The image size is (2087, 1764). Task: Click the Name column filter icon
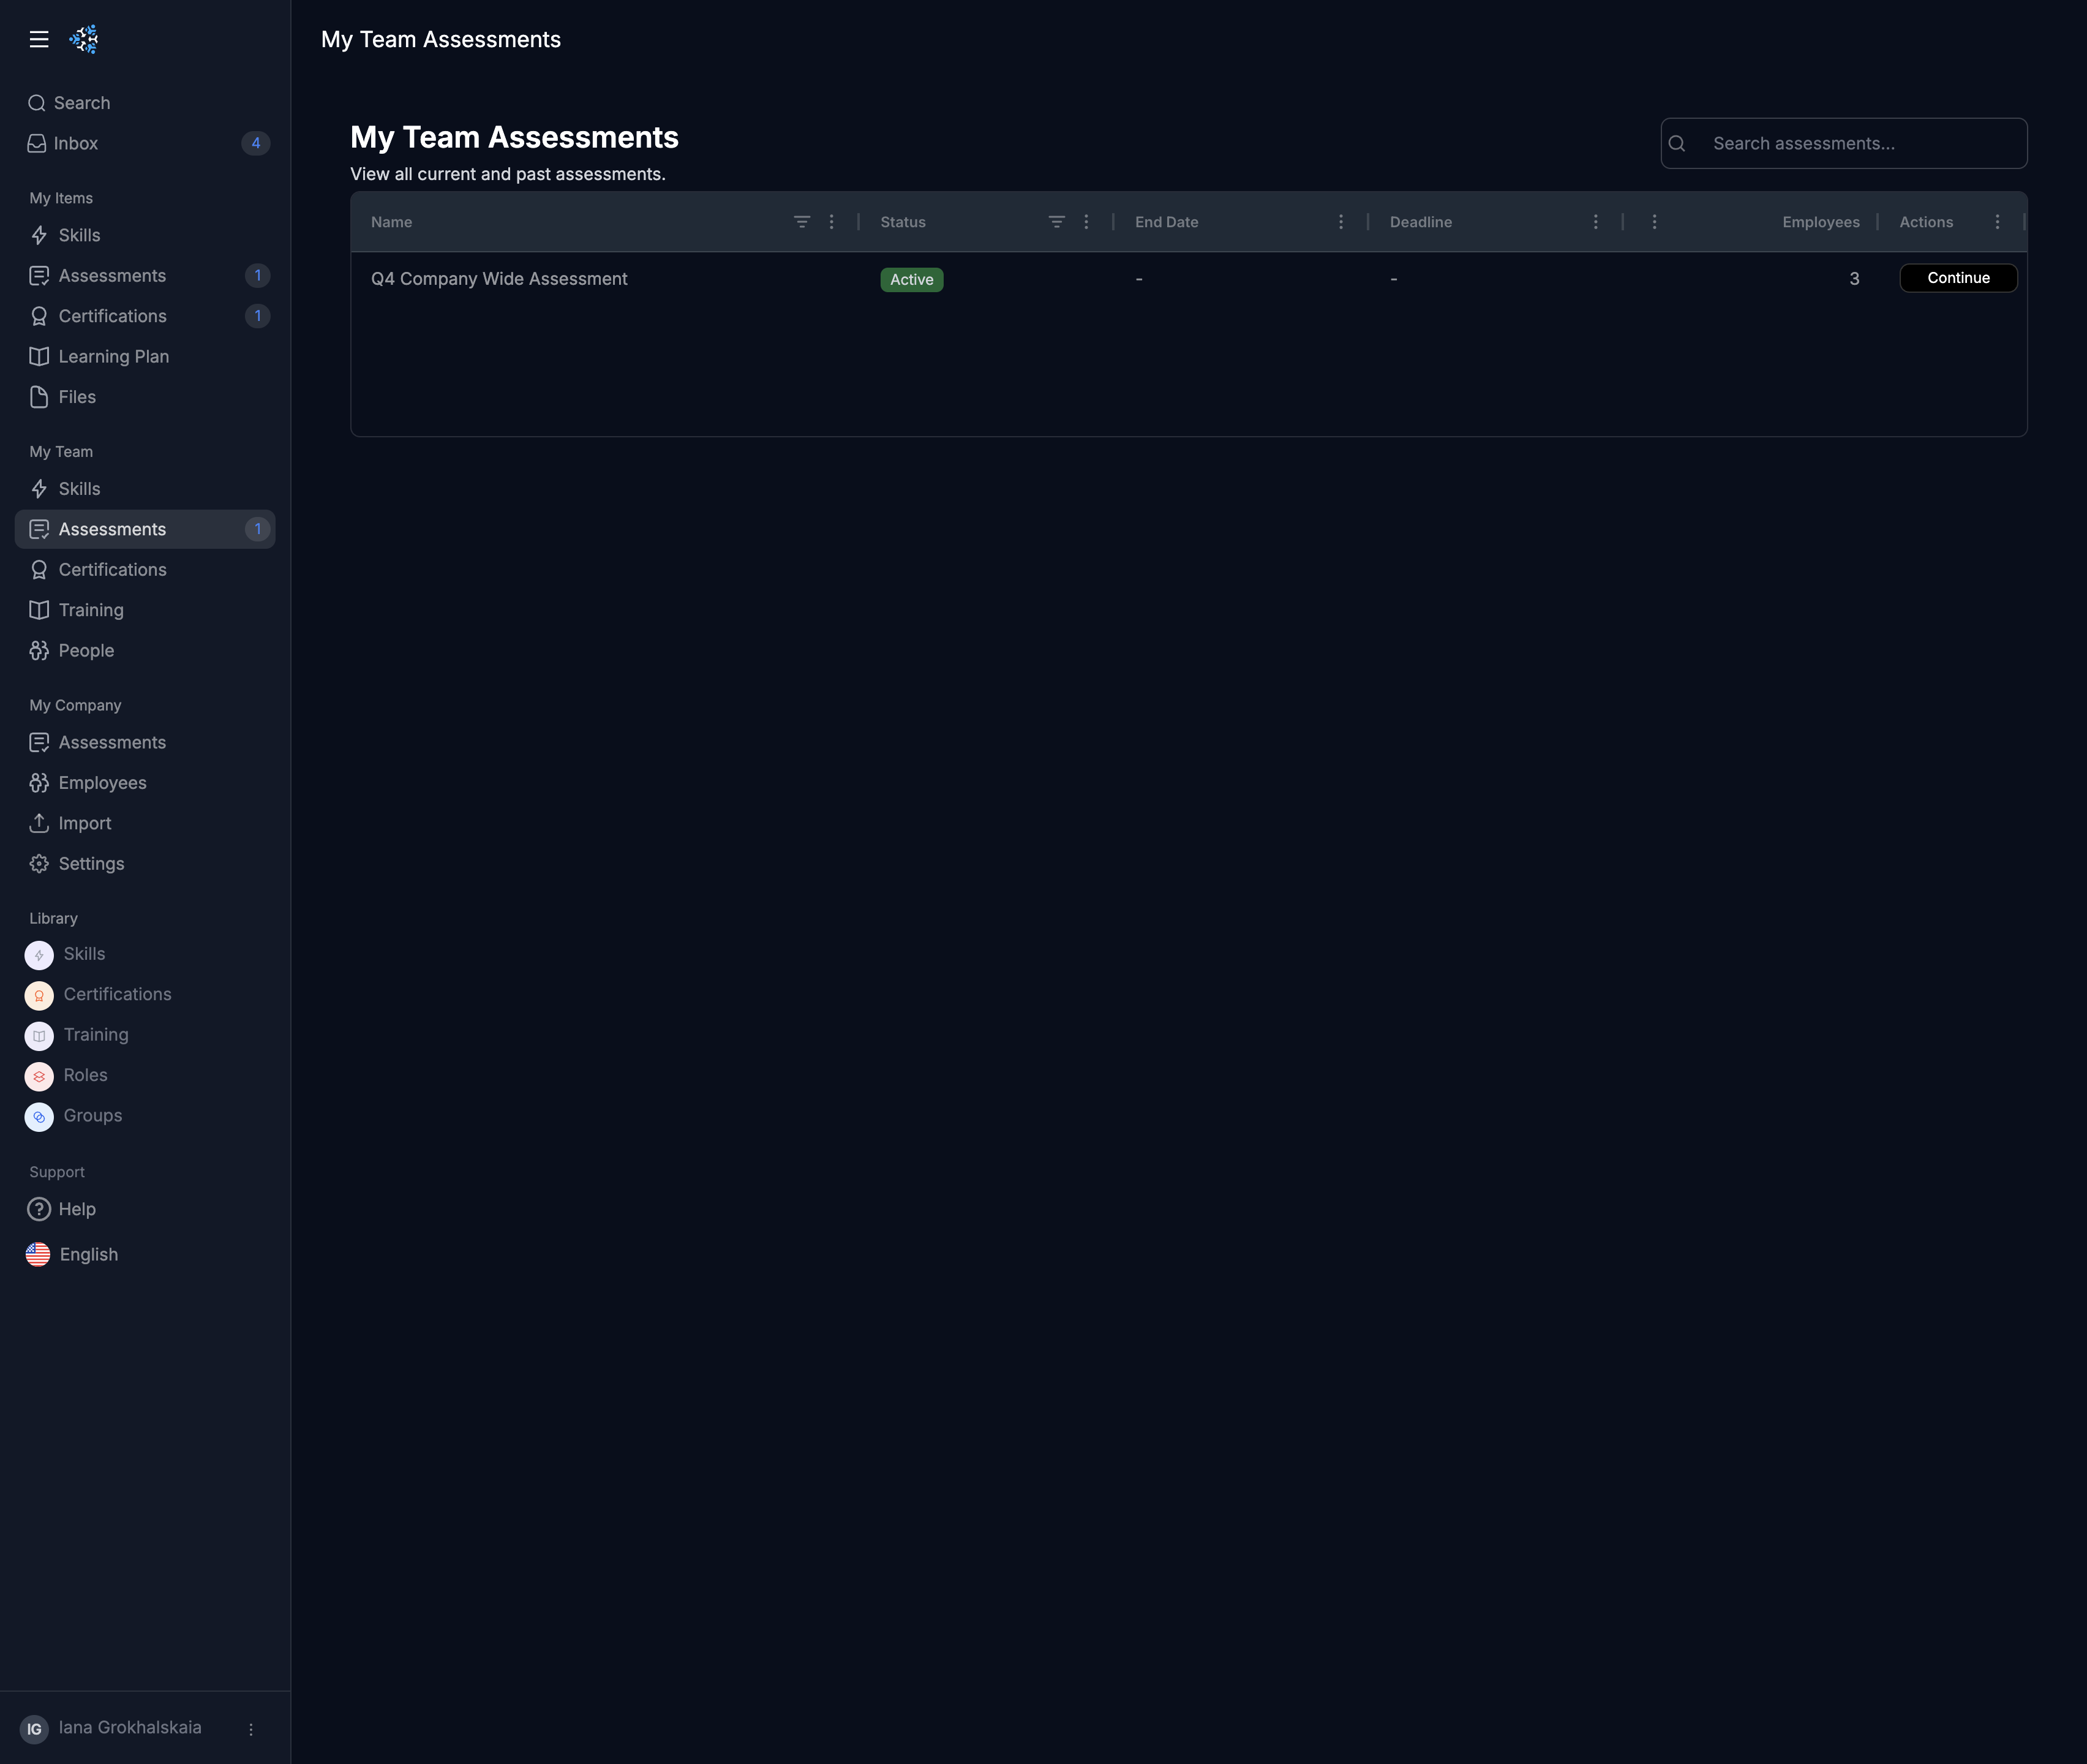(x=801, y=222)
